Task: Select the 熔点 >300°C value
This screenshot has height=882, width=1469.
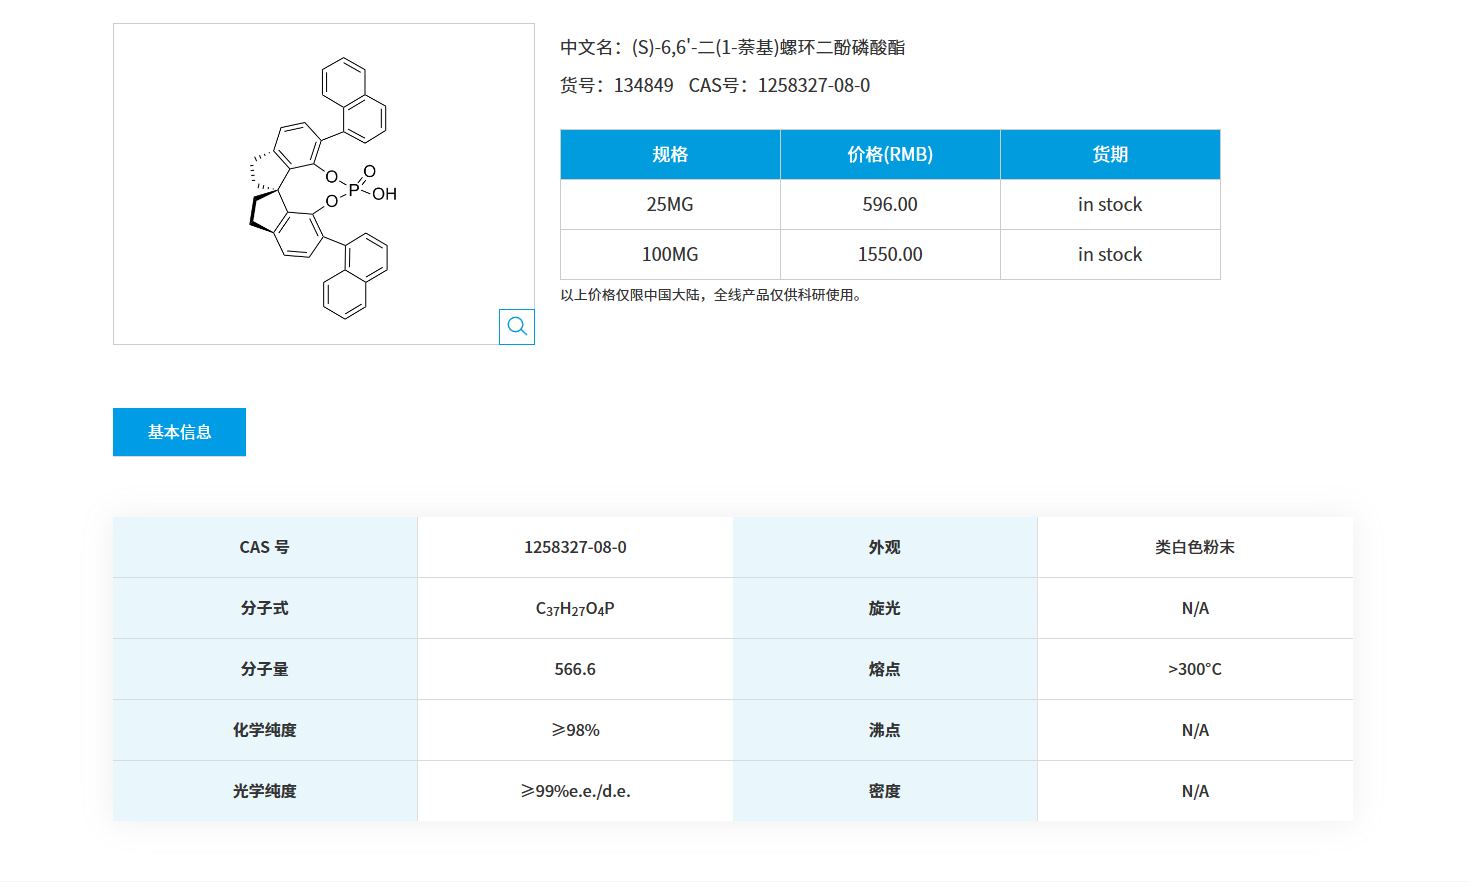Action: (1195, 669)
